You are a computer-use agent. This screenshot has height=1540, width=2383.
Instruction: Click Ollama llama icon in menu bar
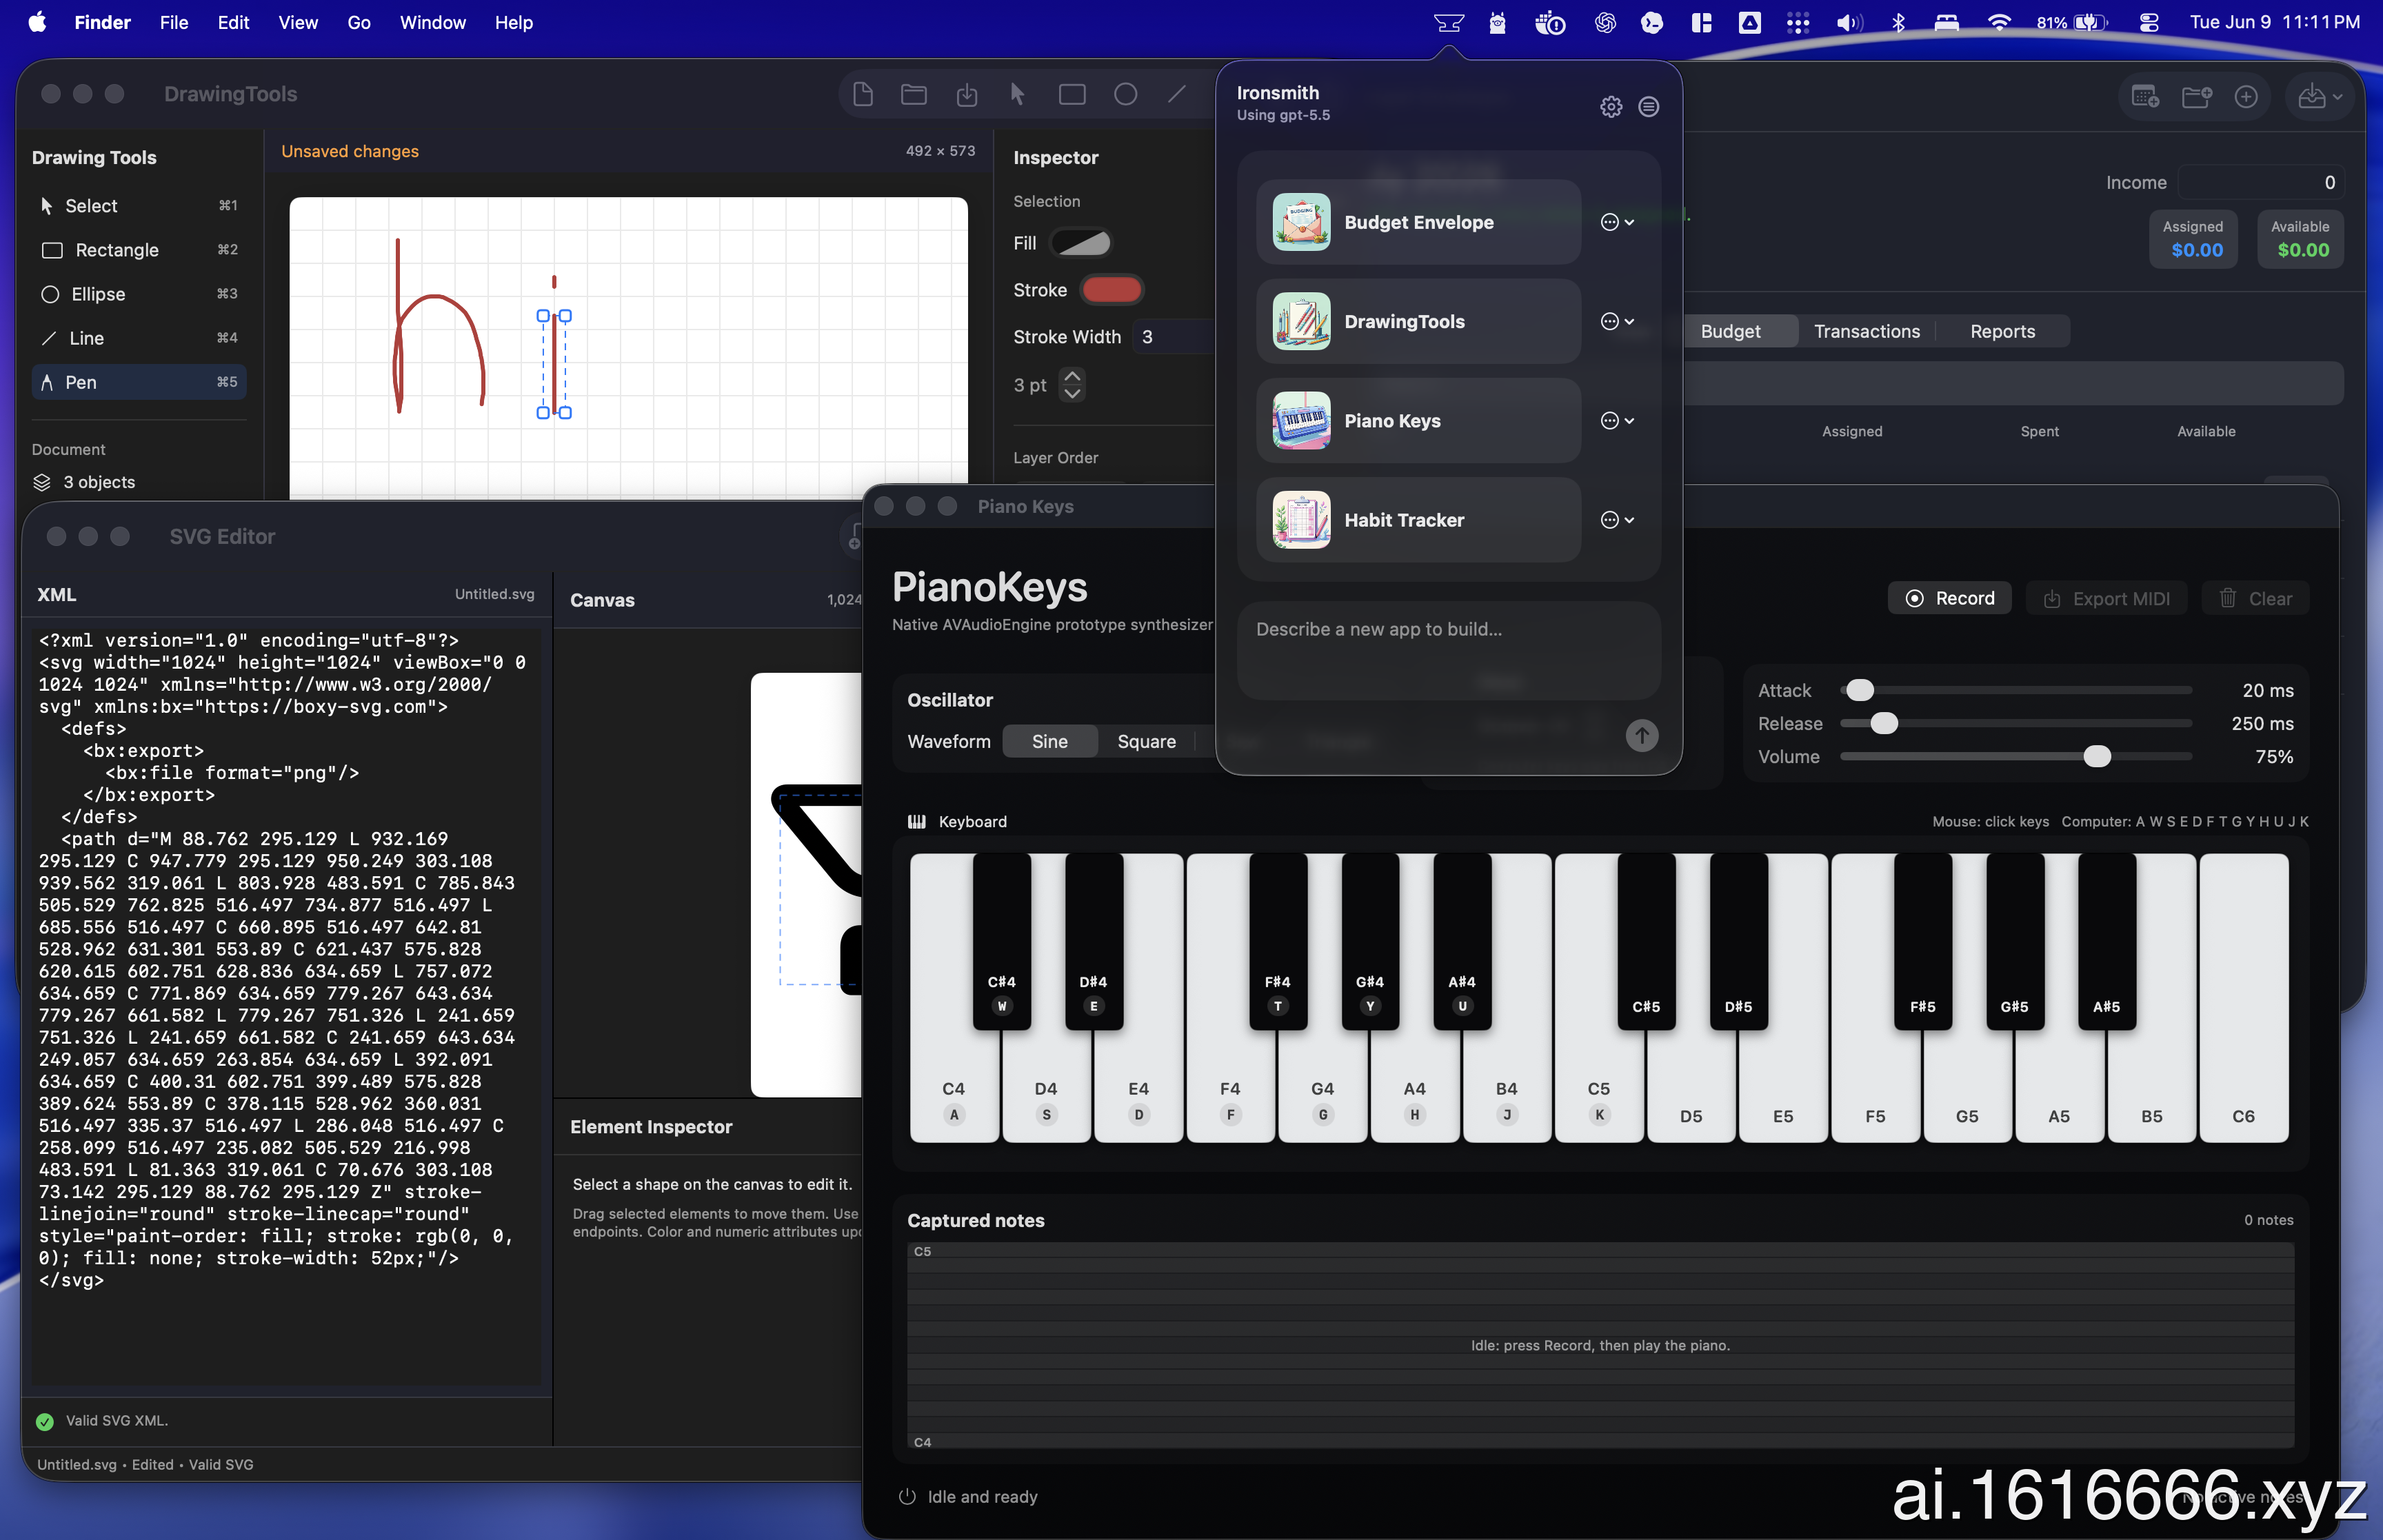[1497, 22]
